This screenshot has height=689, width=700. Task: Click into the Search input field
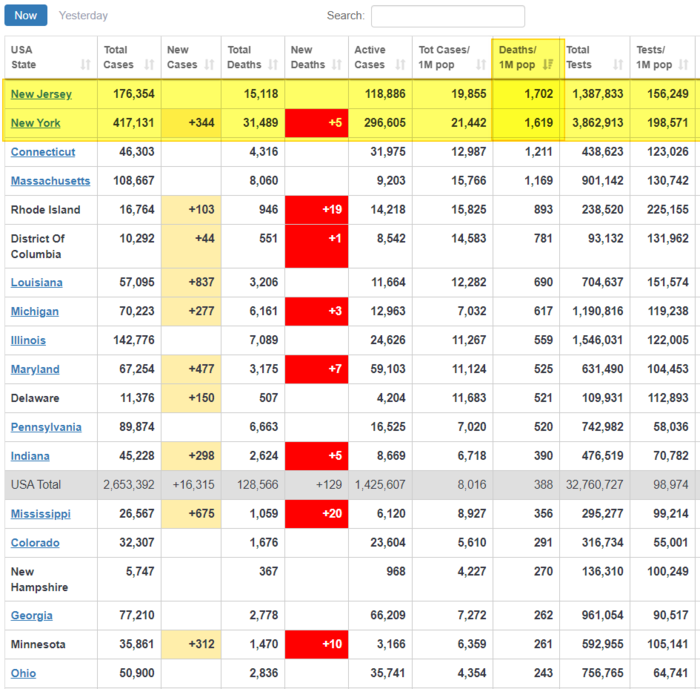click(447, 16)
